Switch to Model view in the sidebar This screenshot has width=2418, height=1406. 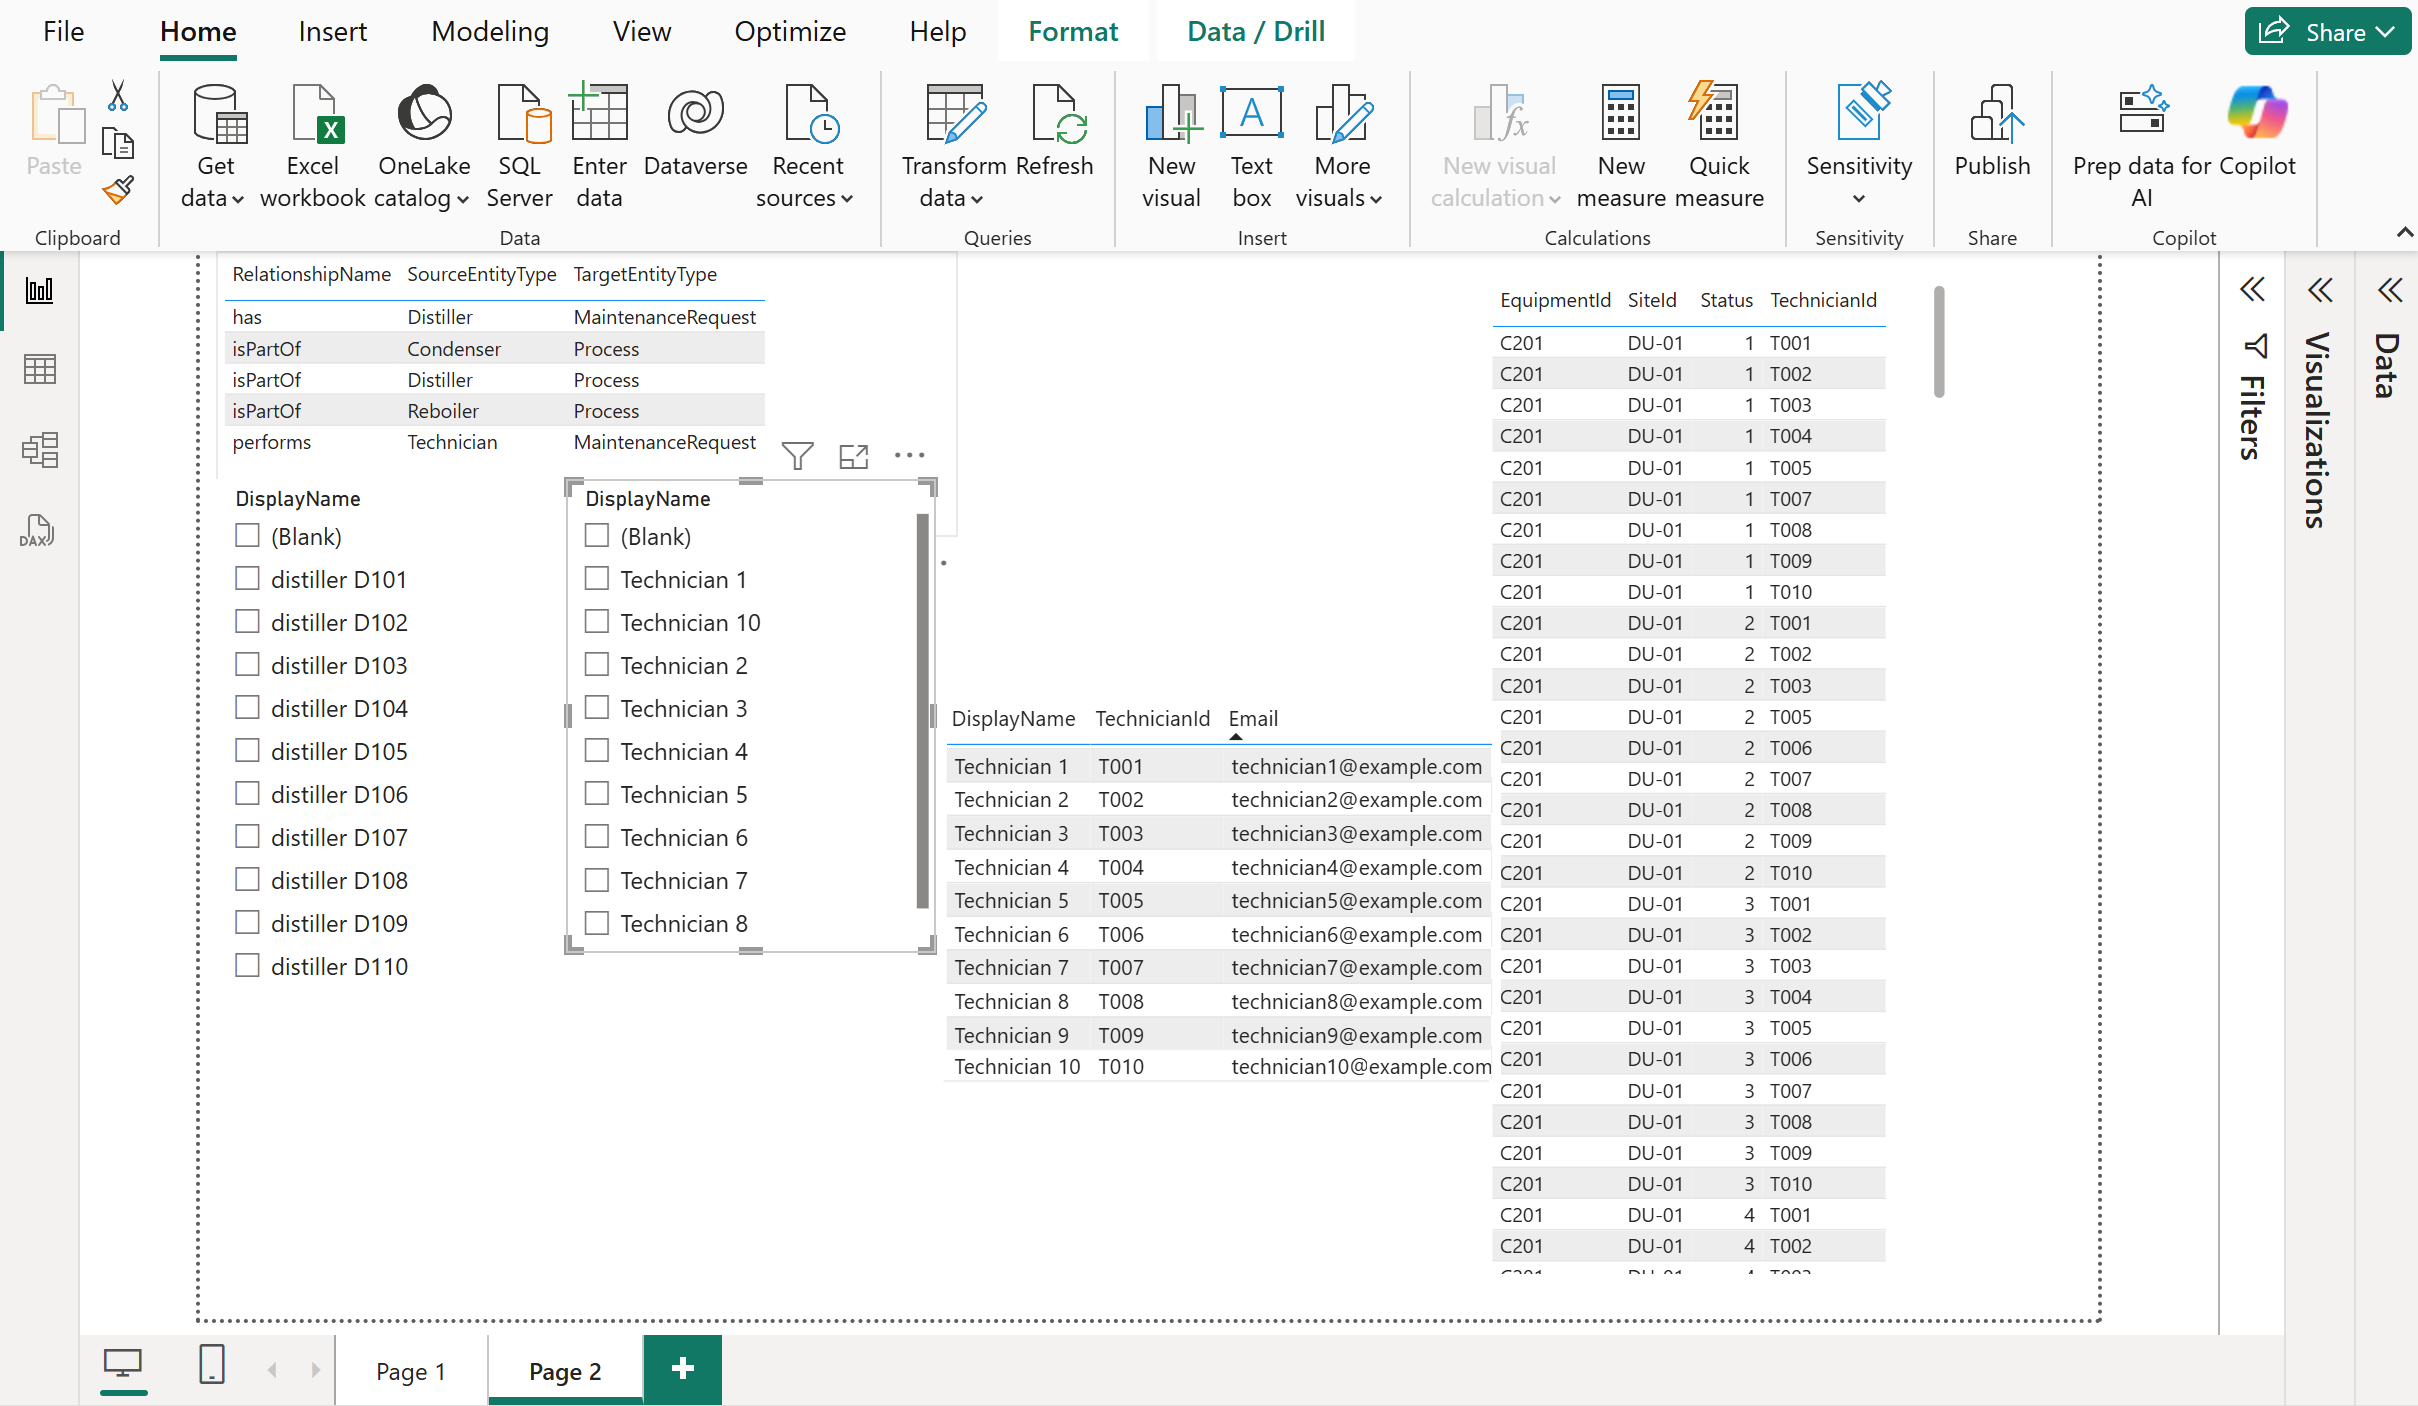40,450
